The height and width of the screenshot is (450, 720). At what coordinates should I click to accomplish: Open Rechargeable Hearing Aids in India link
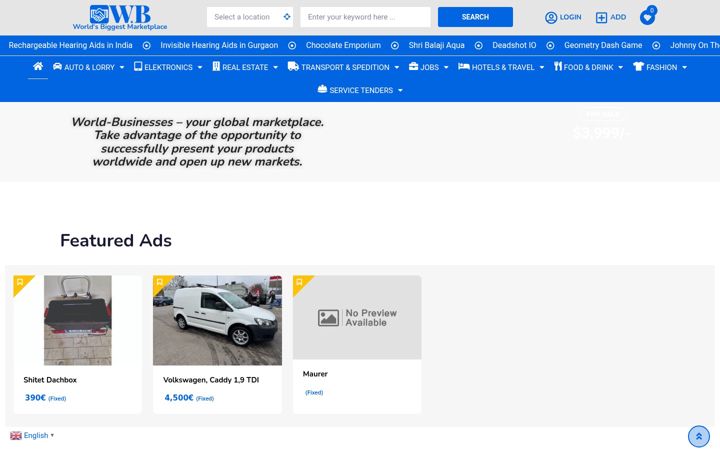(x=70, y=45)
